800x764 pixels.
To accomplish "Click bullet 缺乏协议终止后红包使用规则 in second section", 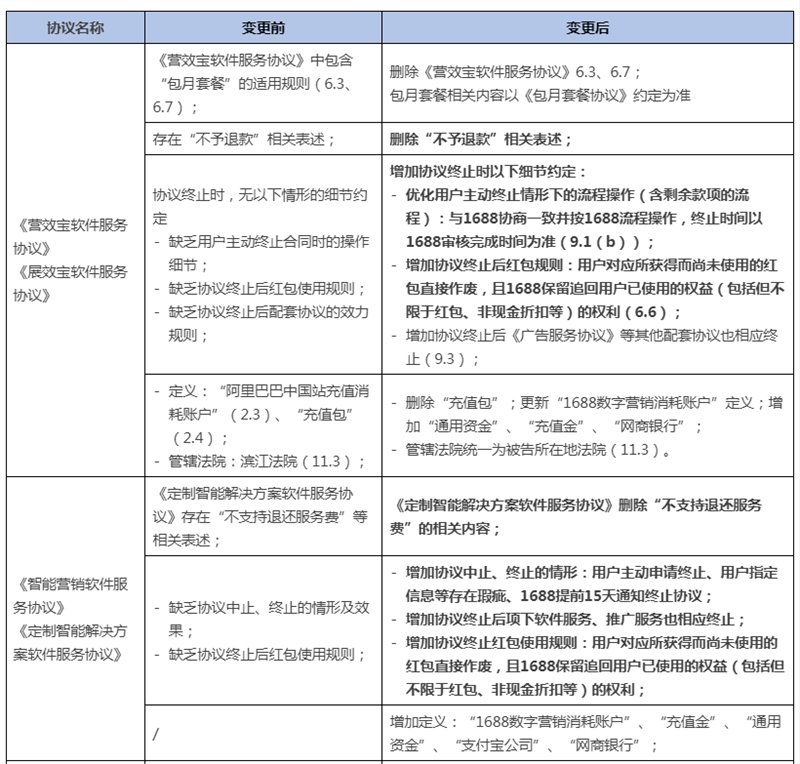I will point(260,654).
